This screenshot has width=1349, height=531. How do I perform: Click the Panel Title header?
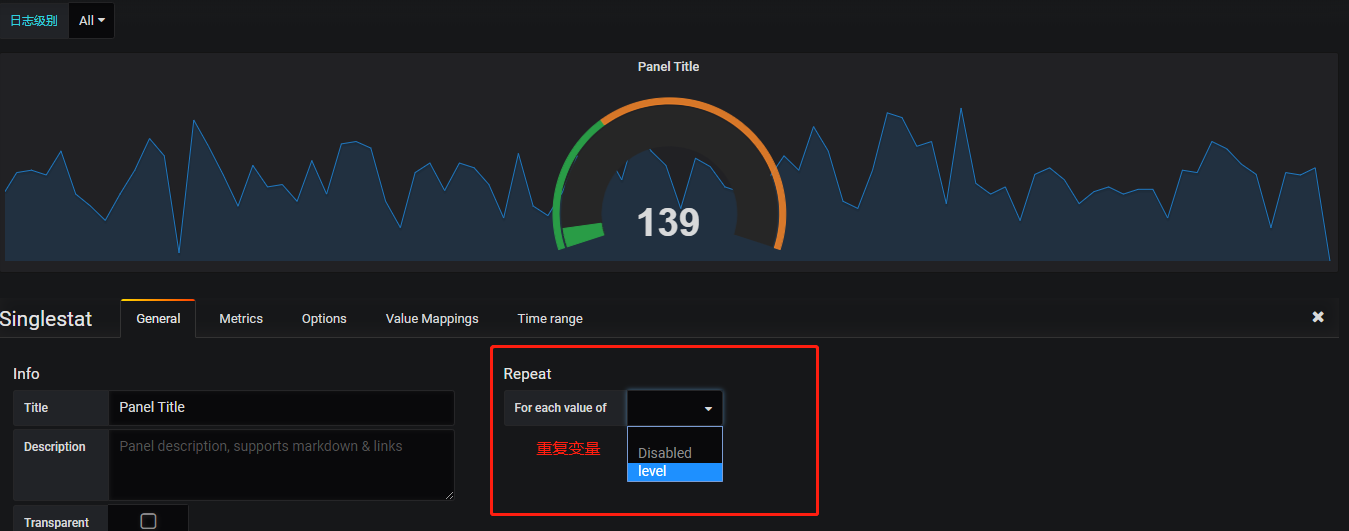(668, 67)
